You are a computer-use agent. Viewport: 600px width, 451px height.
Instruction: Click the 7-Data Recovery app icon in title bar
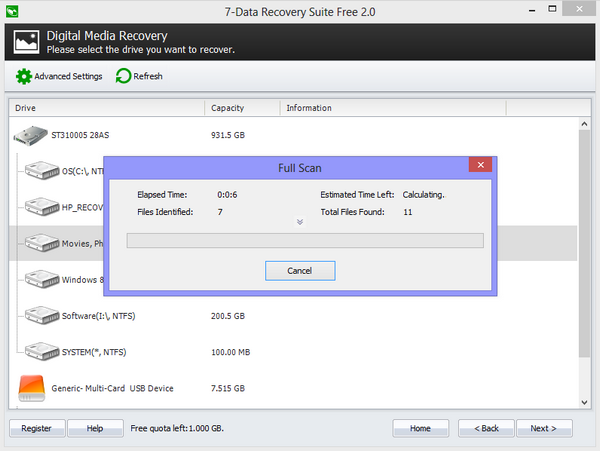point(12,11)
